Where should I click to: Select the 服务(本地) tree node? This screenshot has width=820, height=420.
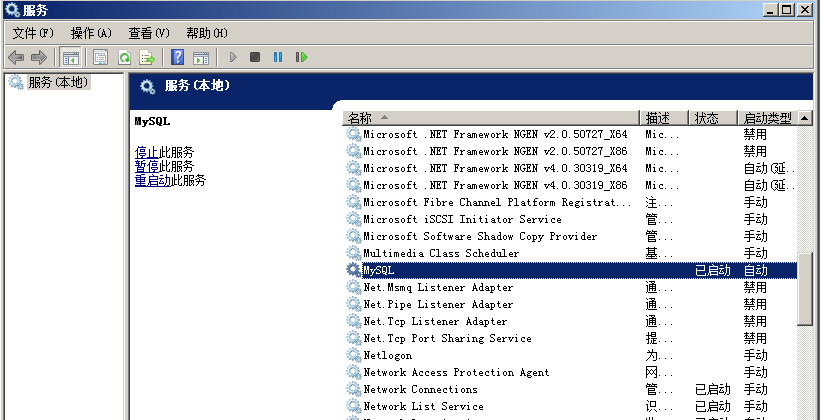click(58, 82)
